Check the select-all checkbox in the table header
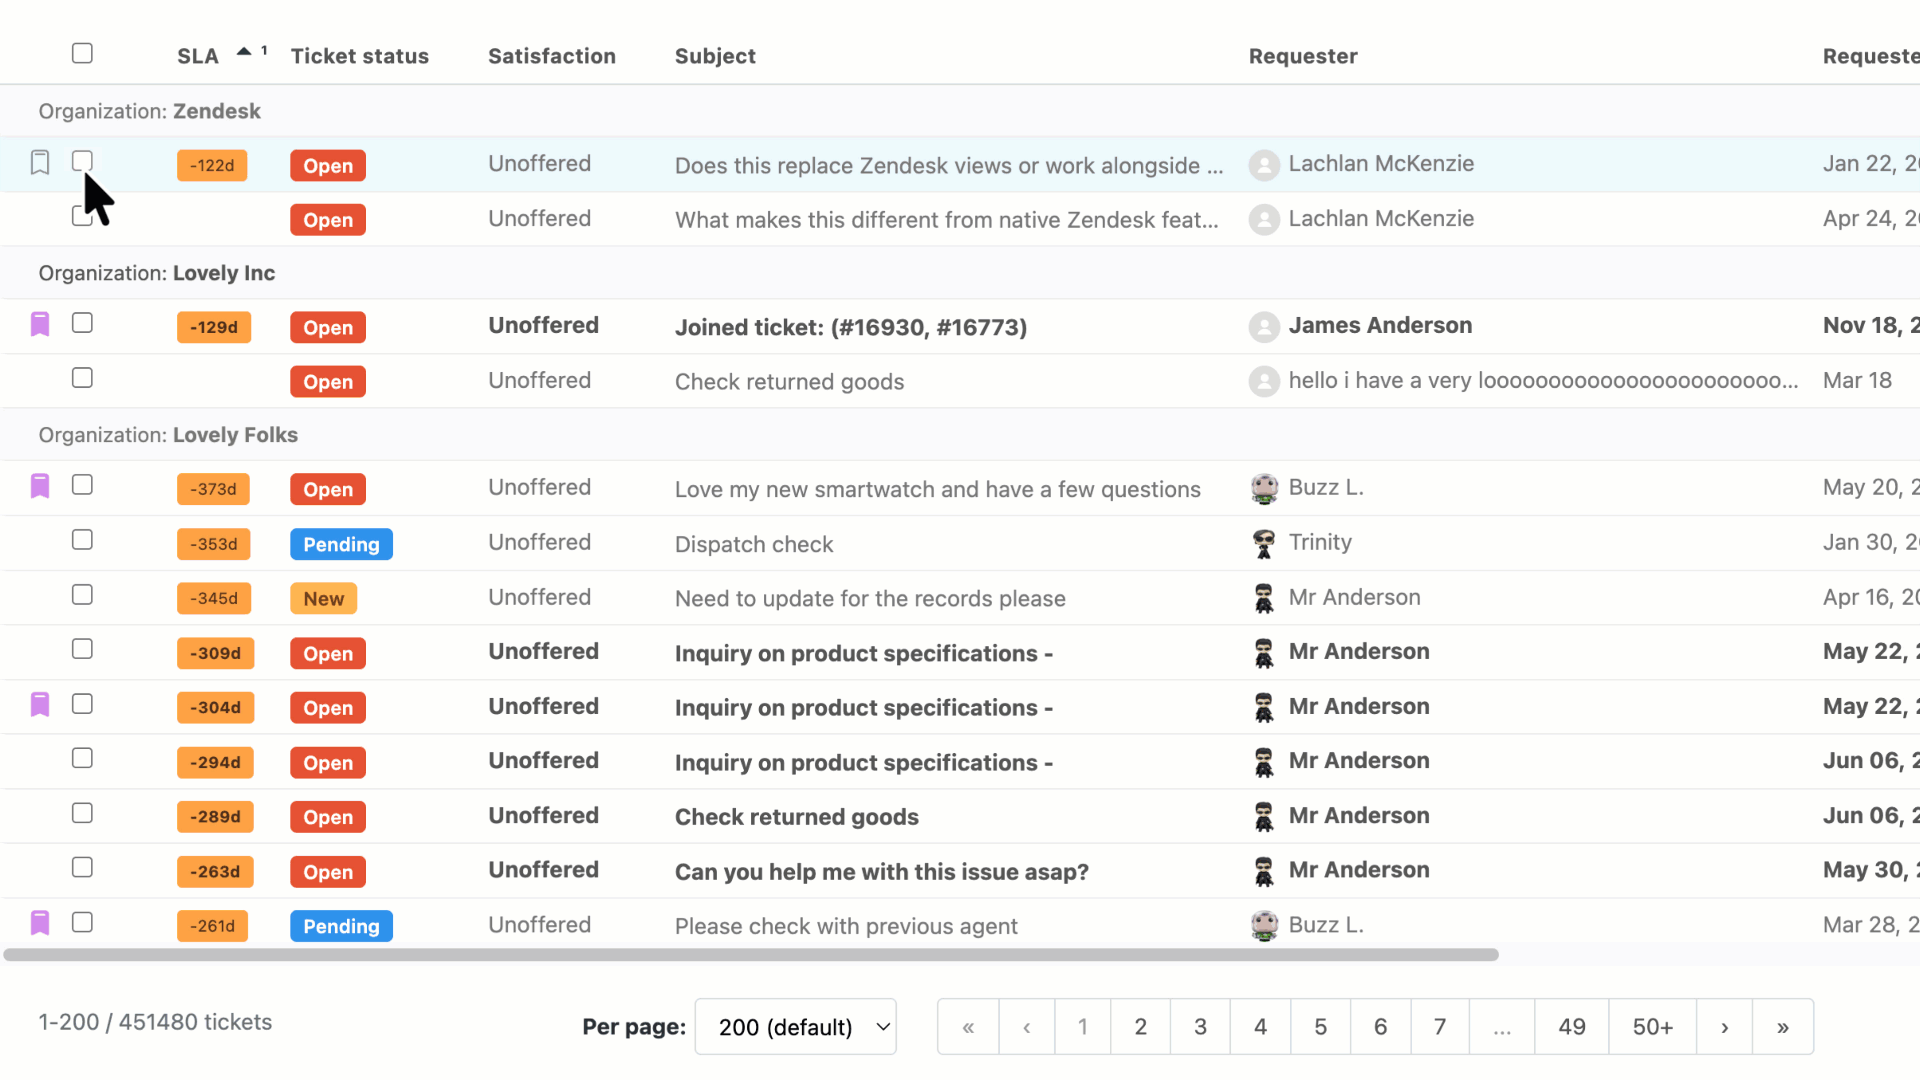The height and width of the screenshot is (1080, 1920). pyautogui.click(x=82, y=53)
